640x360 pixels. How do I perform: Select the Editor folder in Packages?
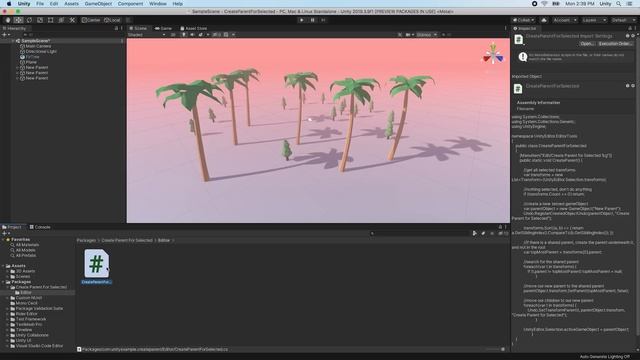pos(25,292)
